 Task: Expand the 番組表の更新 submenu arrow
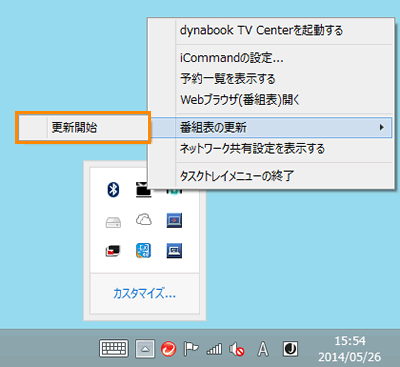point(382,127)
